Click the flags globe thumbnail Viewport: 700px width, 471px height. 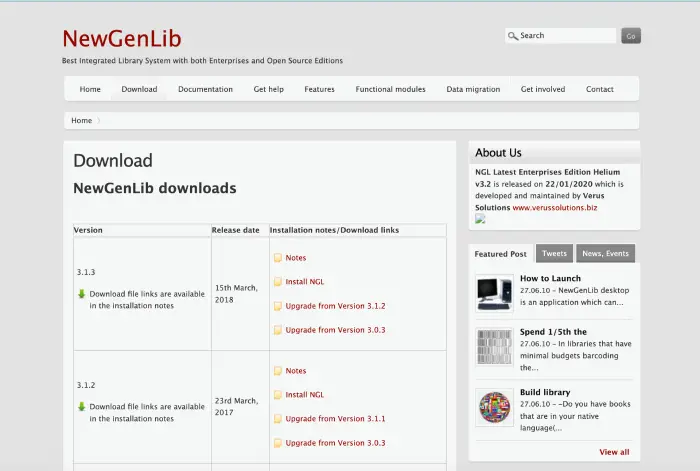494,407
